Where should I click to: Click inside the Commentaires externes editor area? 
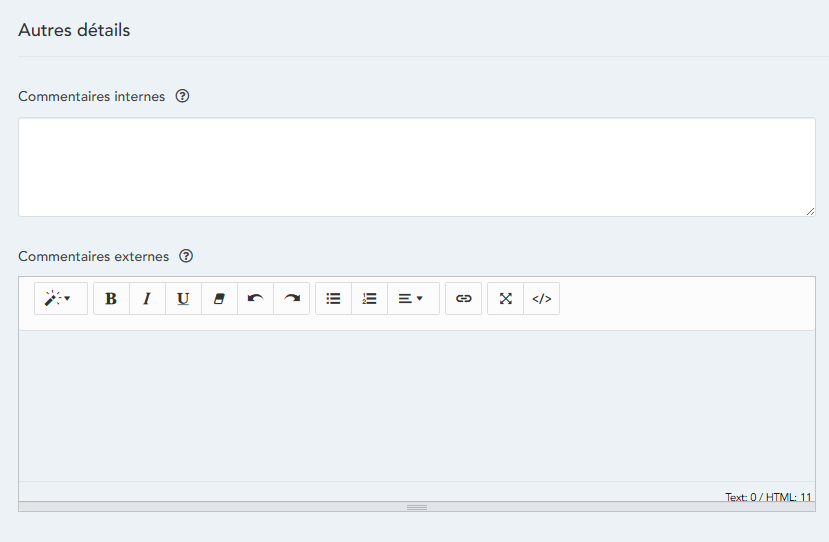416,405
